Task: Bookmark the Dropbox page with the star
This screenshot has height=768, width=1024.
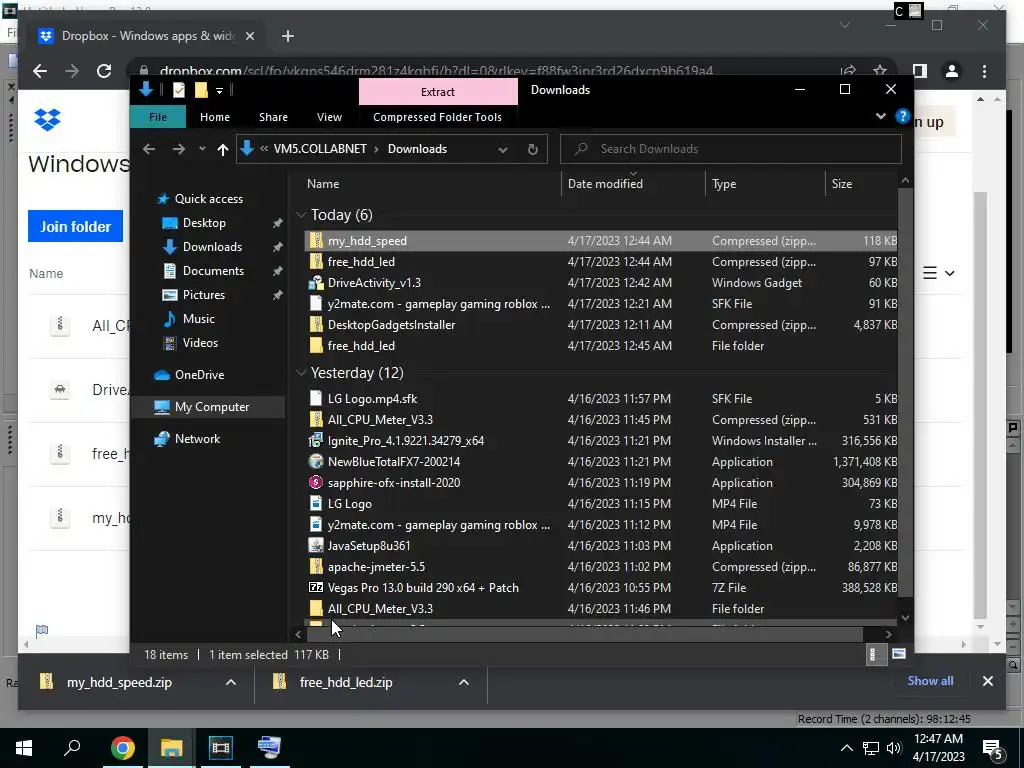Action: (x=880, y=71)
